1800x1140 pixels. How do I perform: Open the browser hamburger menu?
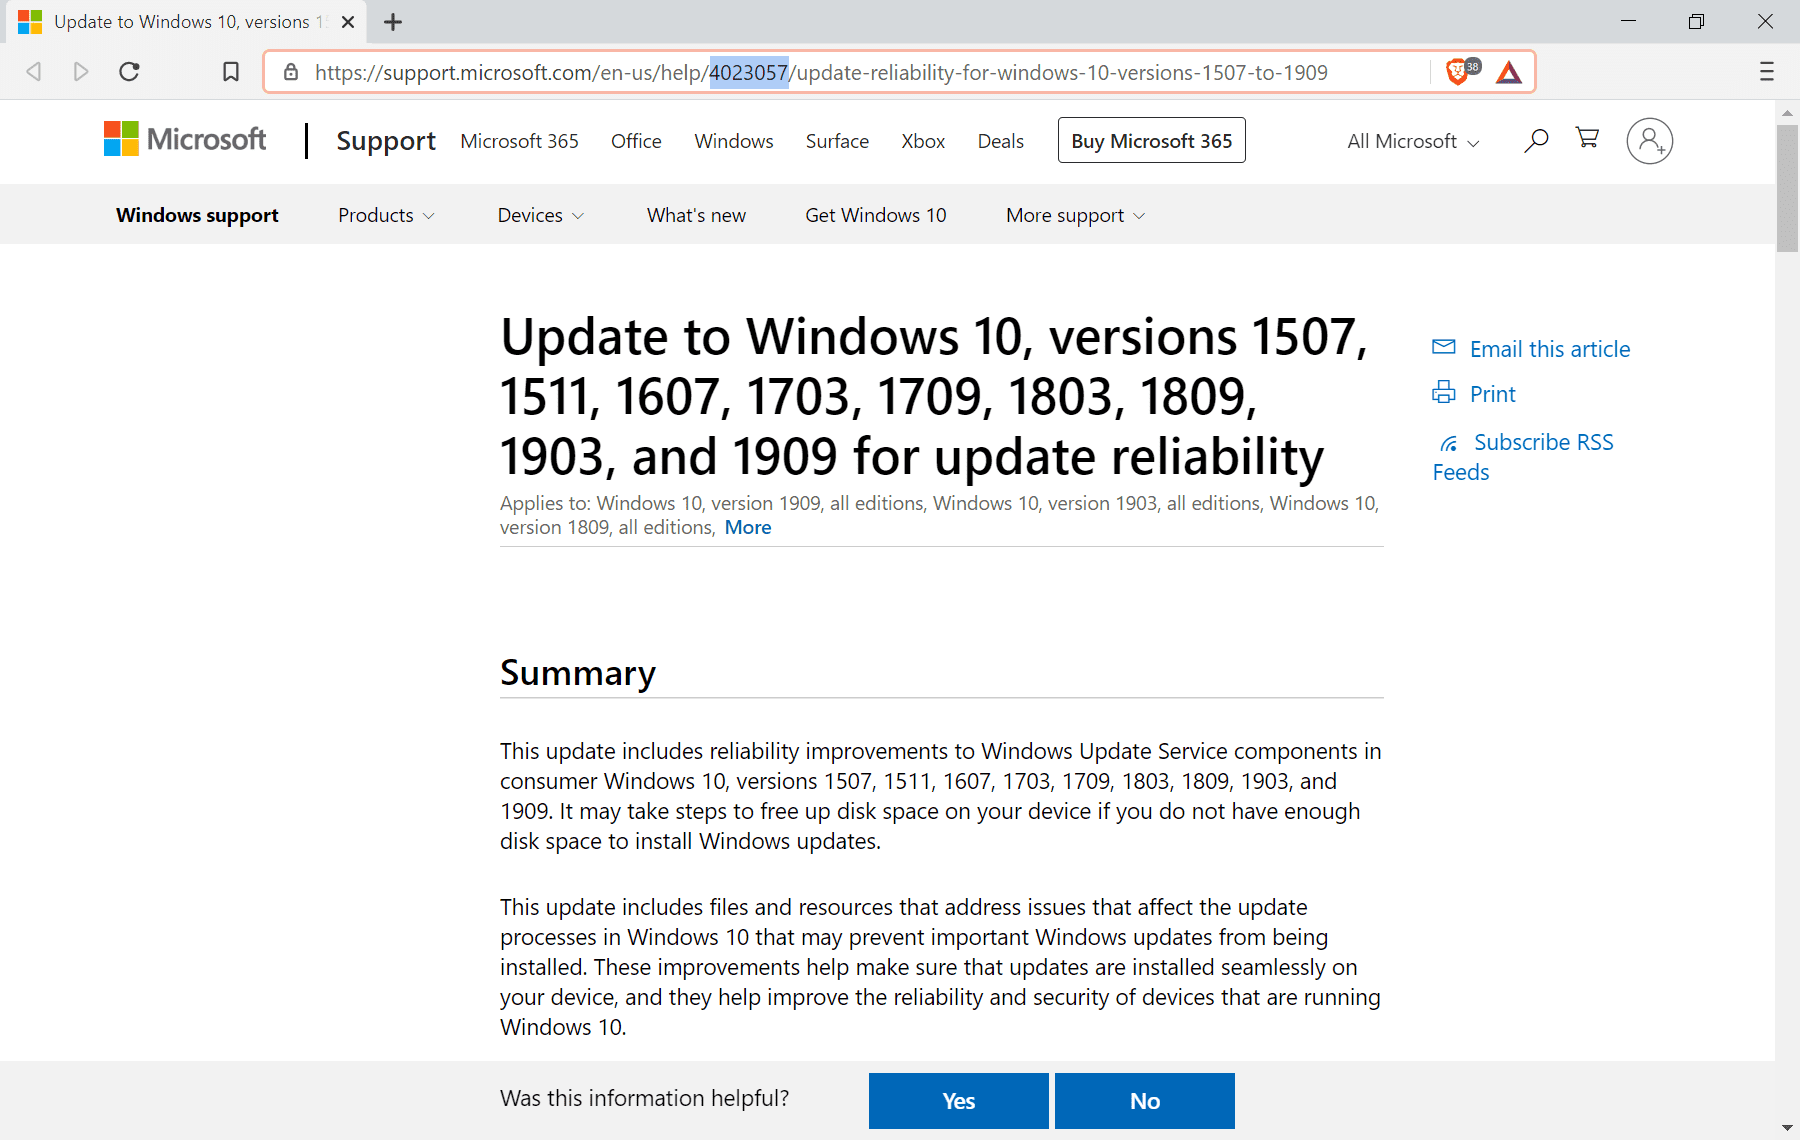(1767, 72)
